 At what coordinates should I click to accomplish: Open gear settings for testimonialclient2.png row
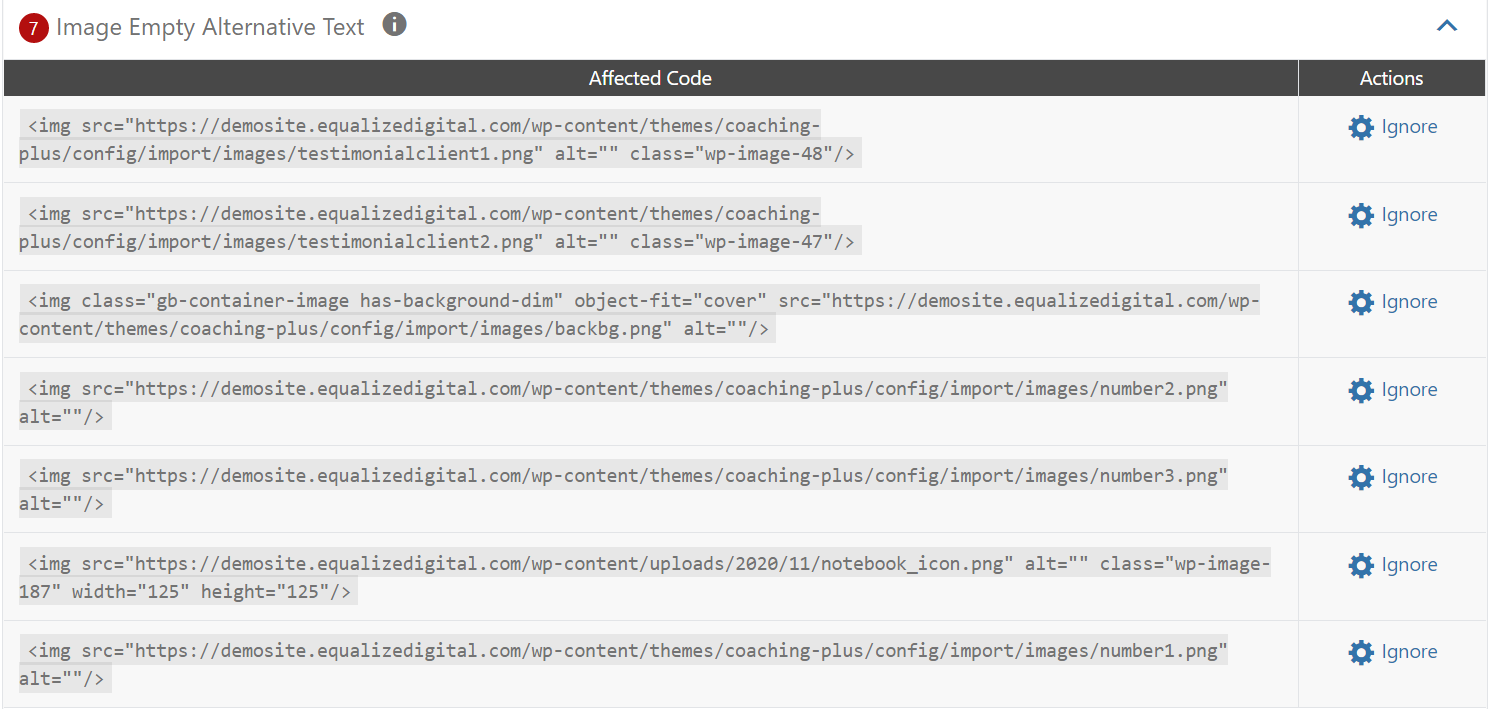coord(1361,215)
